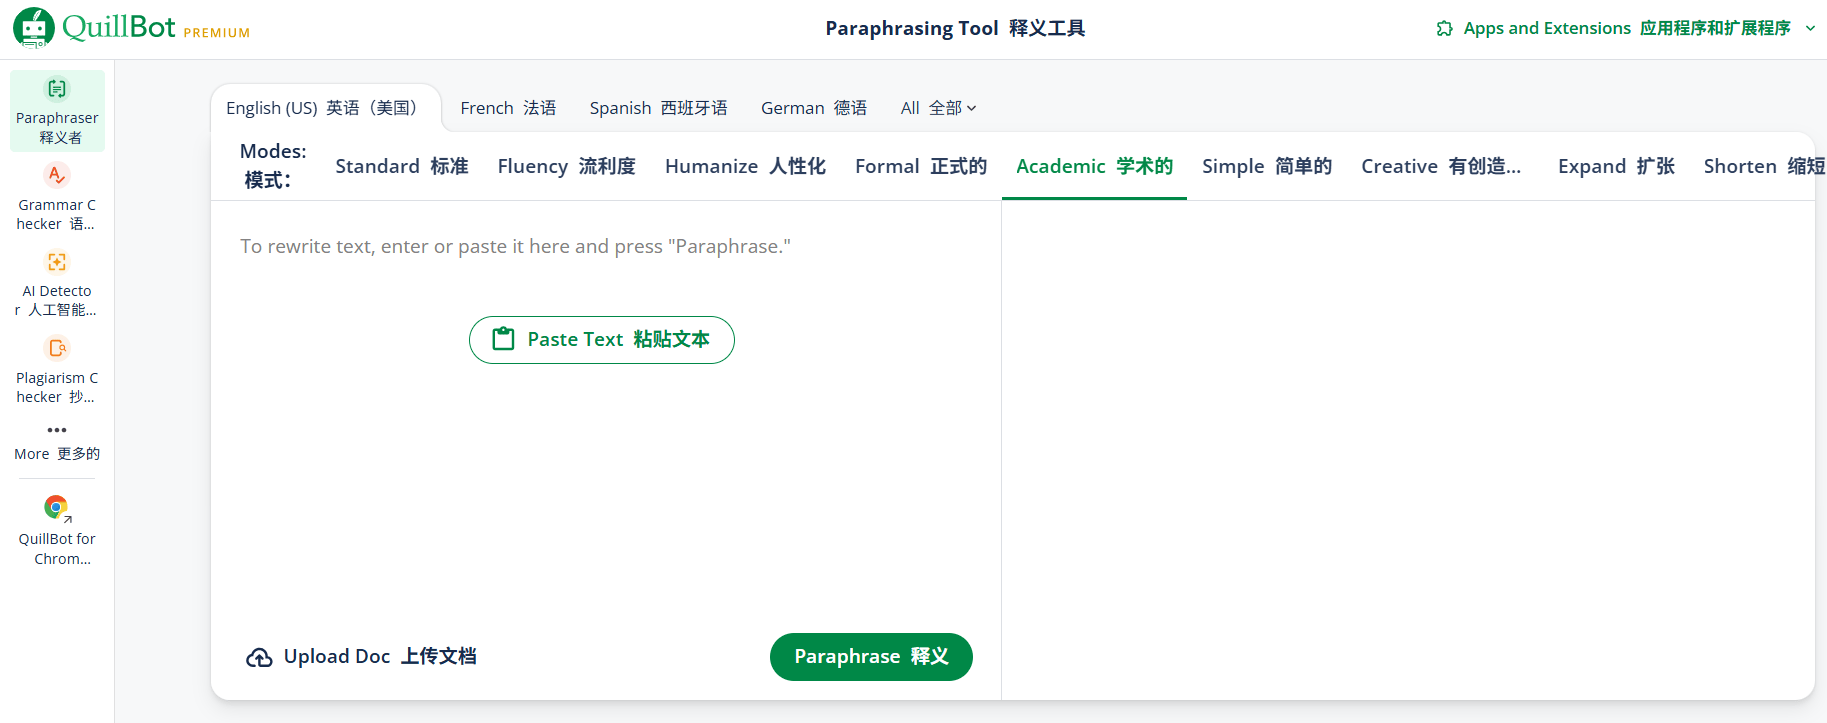Select the Creative mode
Viewport: 1827px width, 723px height.
click(1441, 166)
